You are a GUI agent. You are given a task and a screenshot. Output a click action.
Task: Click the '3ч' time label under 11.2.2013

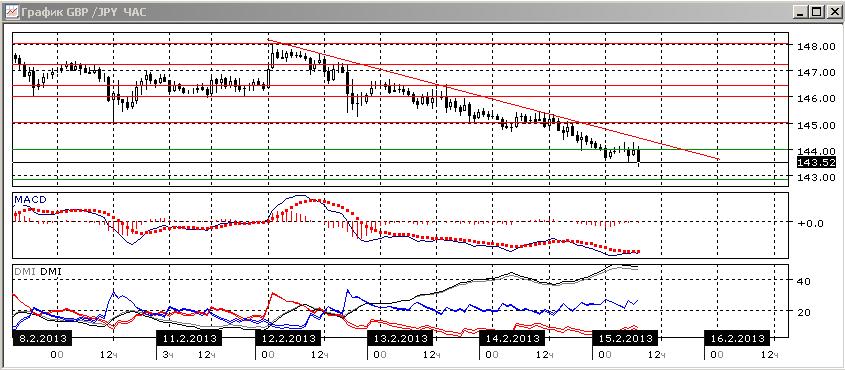(x=167, y=354)
